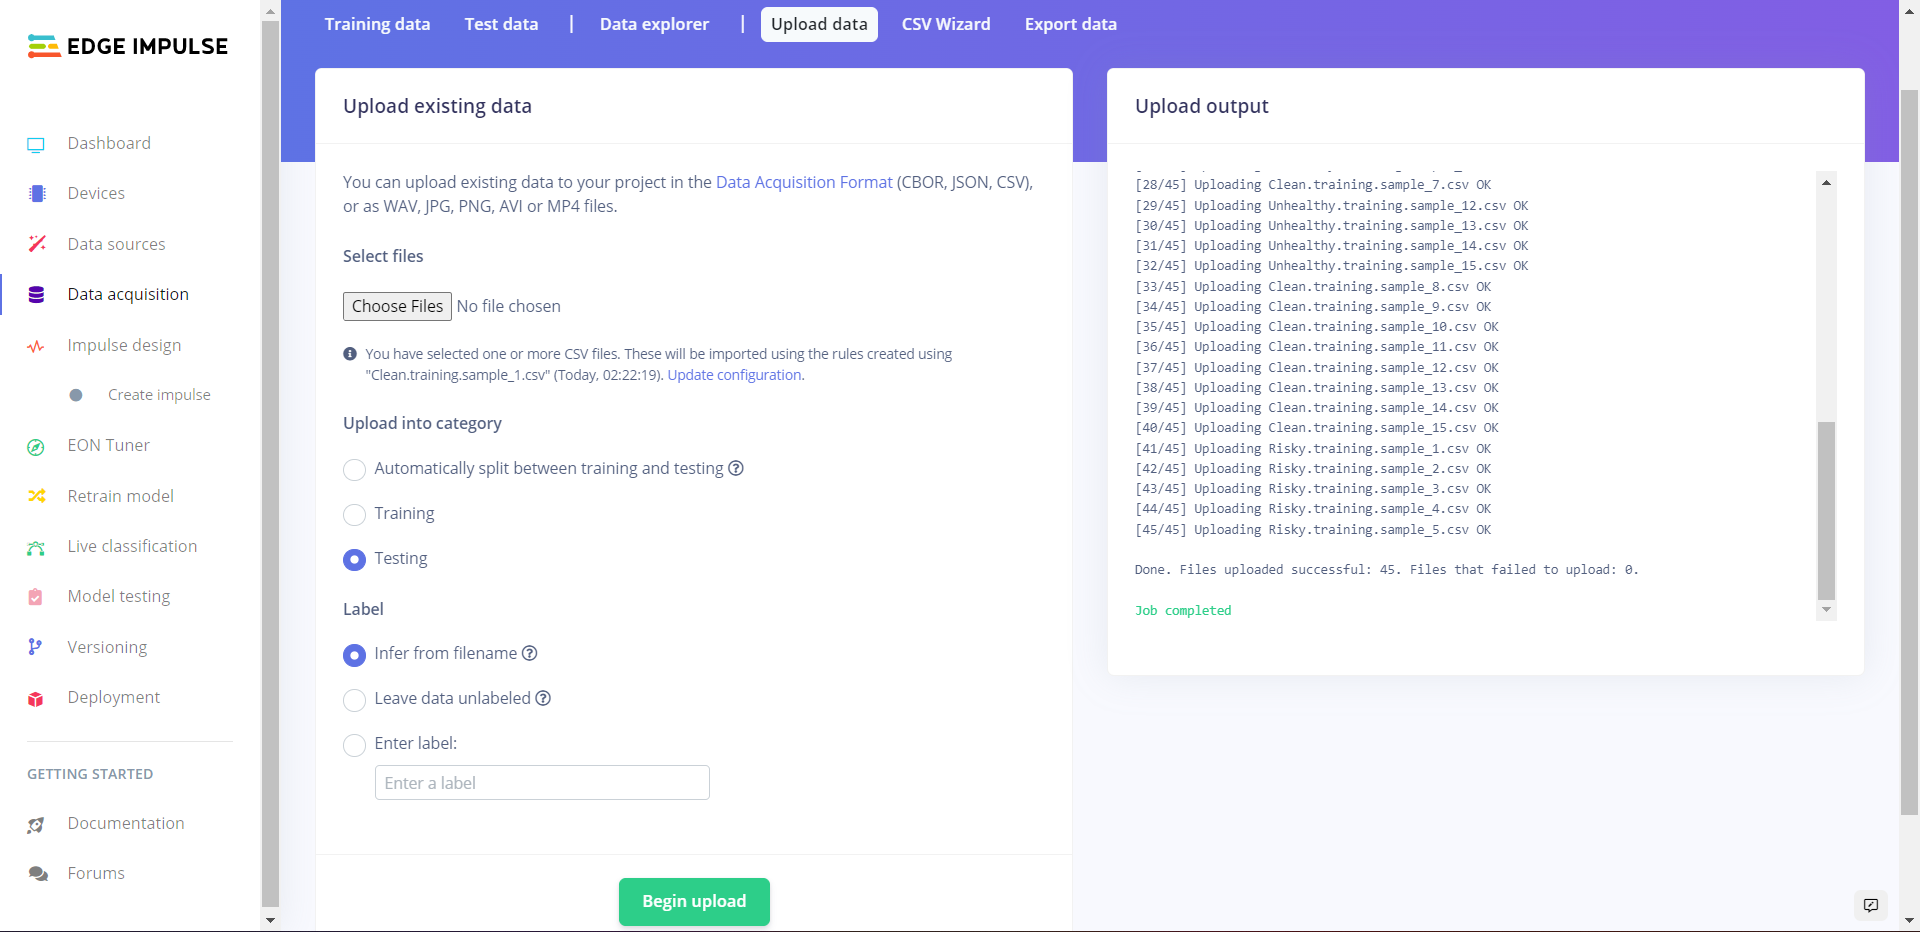This screenshot has width=1920, height=932.
Task: Choose the Leave data unlabeled option
Action: (354, 700)
